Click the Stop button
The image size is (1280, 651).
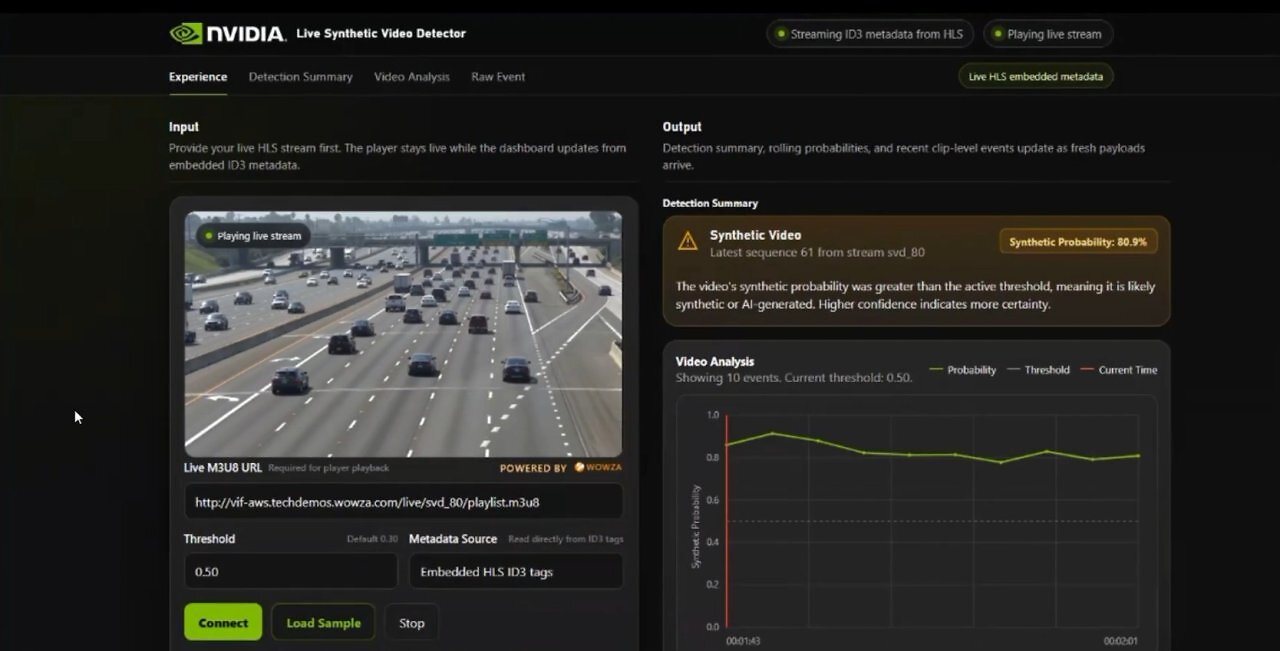point(412,622)
